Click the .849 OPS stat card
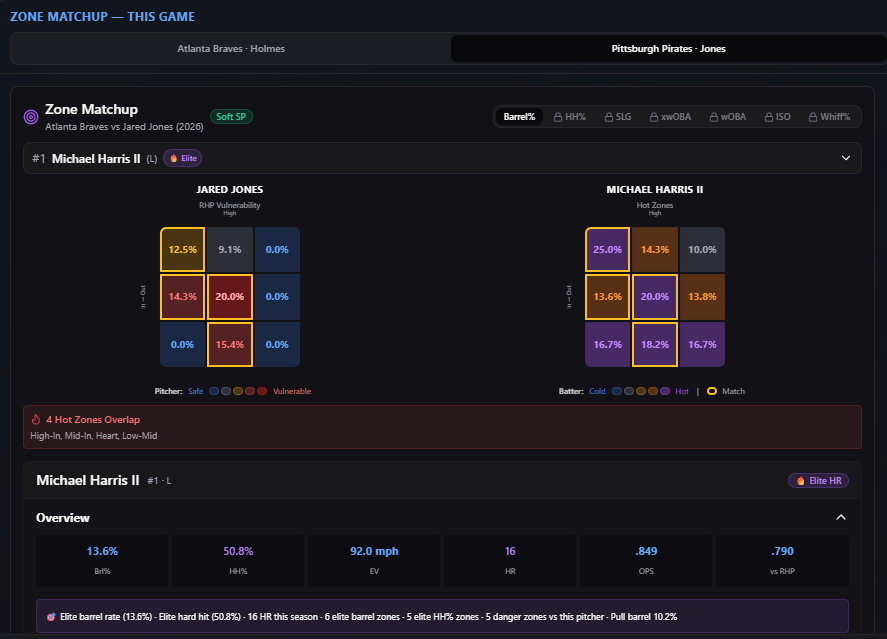This screenshot has width=887, height=639. coord(646,560)
